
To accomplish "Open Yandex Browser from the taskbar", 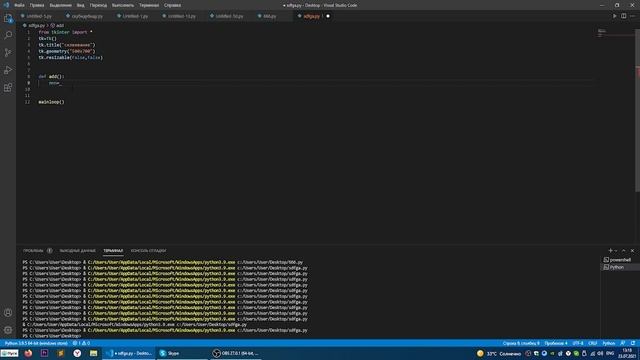I will (77, 353).
